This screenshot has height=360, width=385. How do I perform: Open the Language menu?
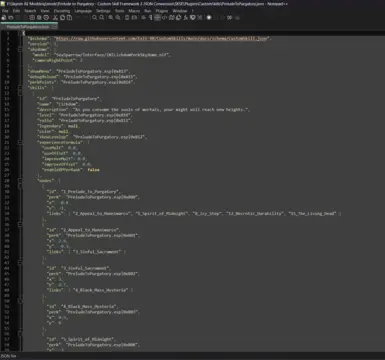pyautogui.click(x=83, y=11)
